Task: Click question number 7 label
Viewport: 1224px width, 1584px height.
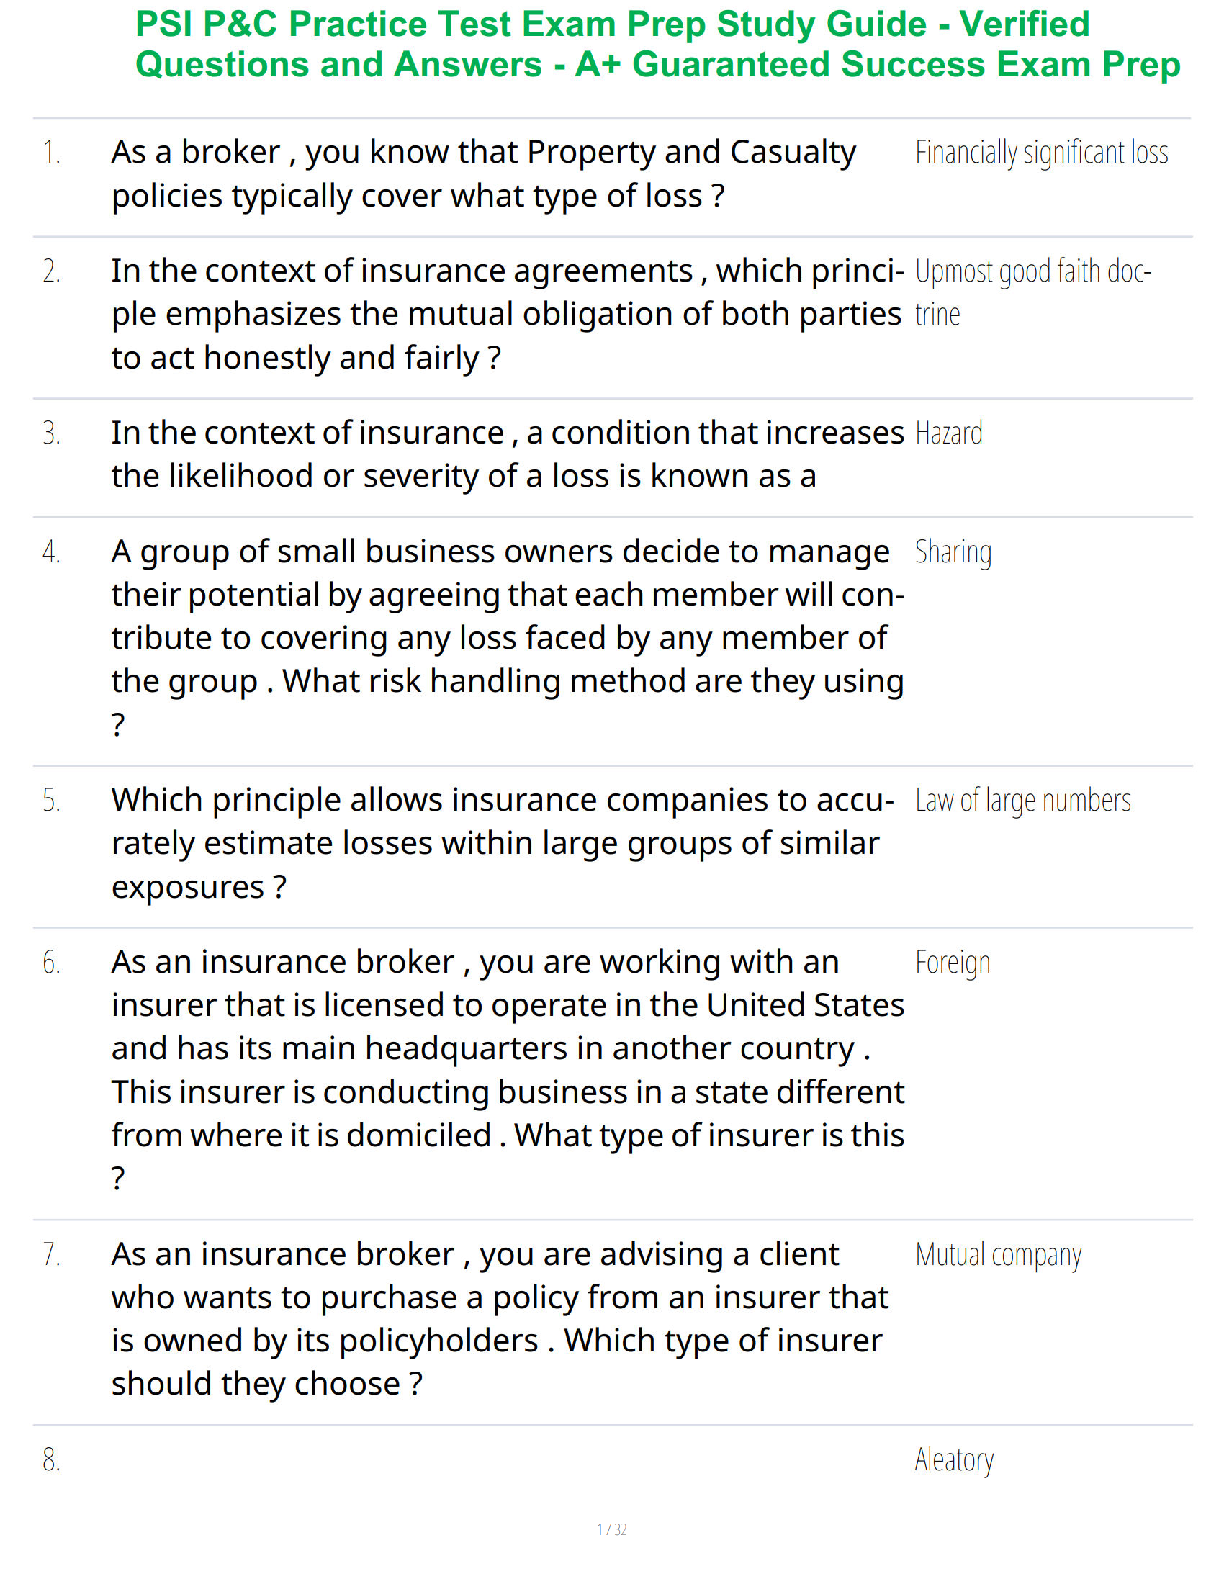Action: pyautogui.click(x=51, y=1255)
